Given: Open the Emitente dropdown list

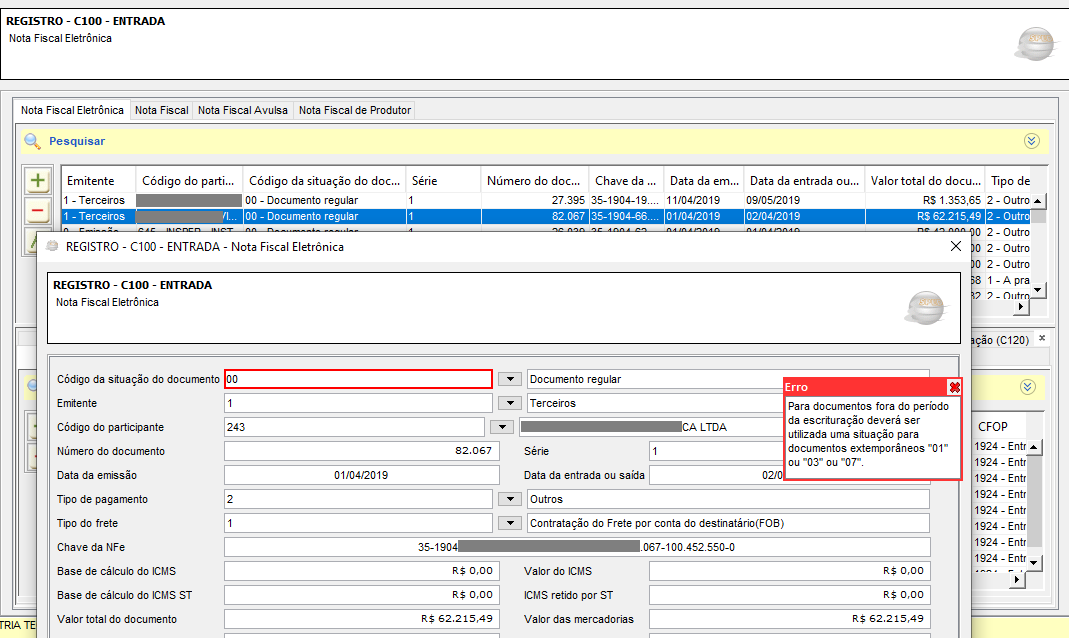Looking at the screenshot, I should [x=510, y=403].
